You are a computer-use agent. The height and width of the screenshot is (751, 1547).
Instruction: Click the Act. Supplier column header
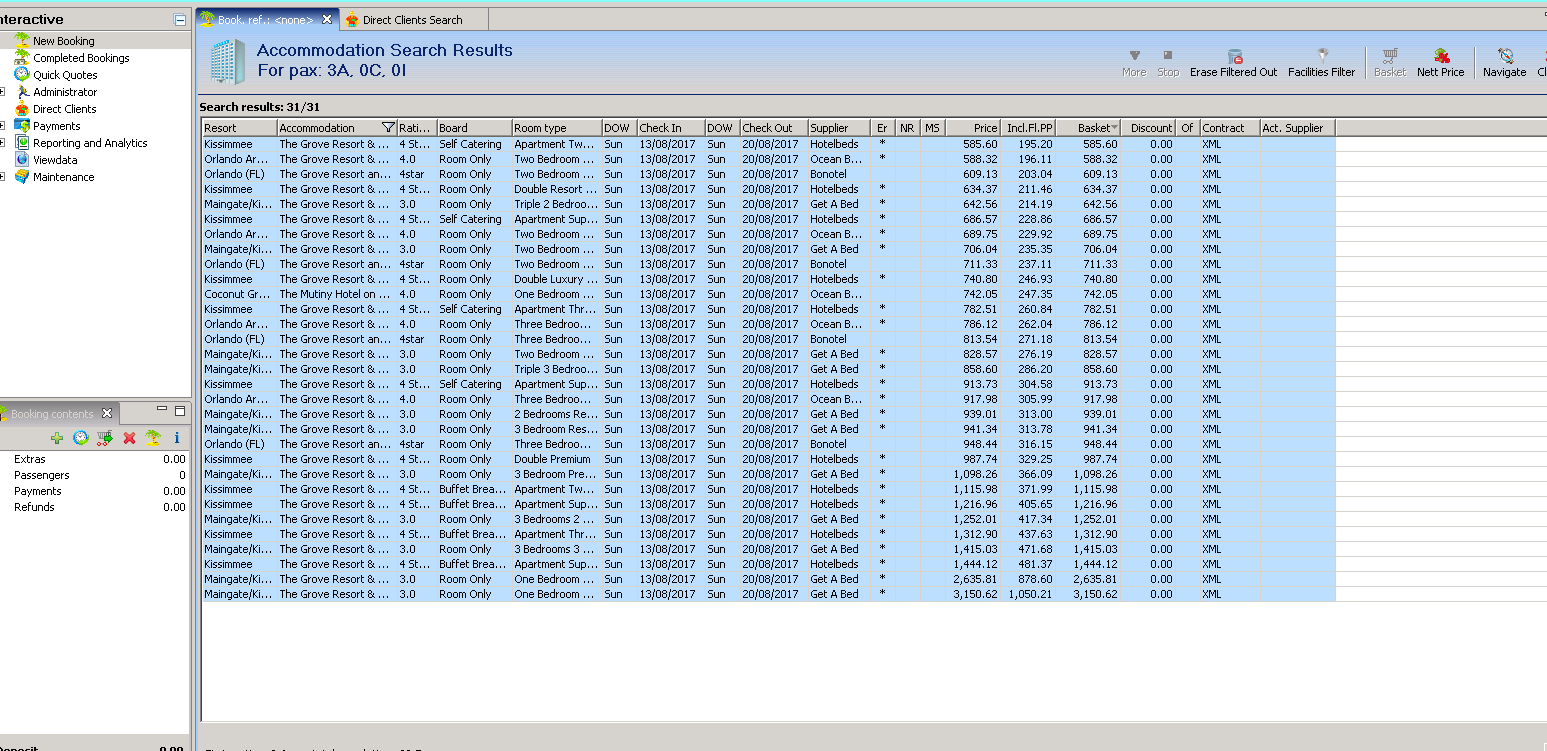[x=1298, y=128]
